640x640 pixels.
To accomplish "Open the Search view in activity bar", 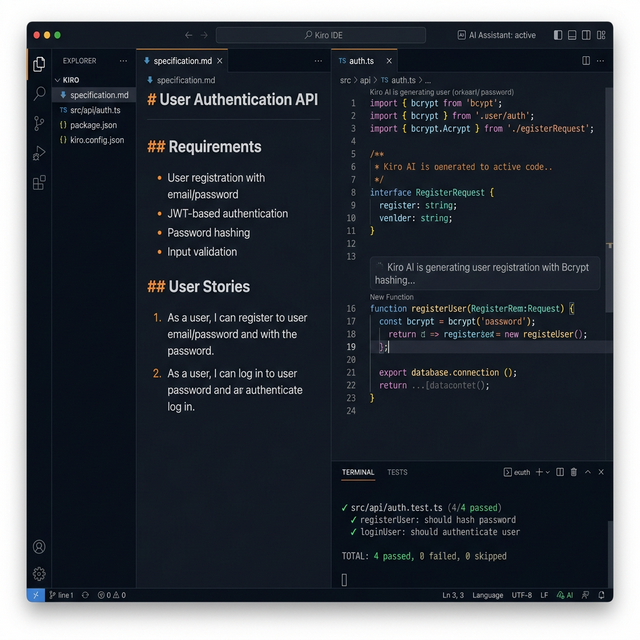I will click(39, 93).
